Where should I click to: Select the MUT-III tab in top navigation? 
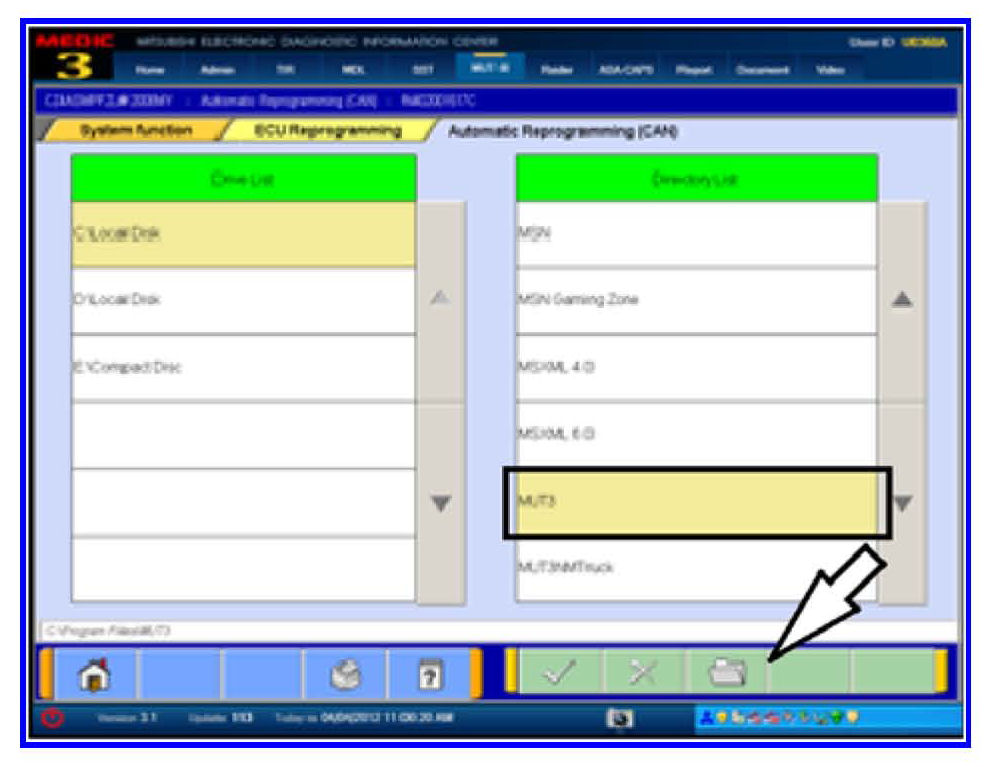[x=487, y=69]
